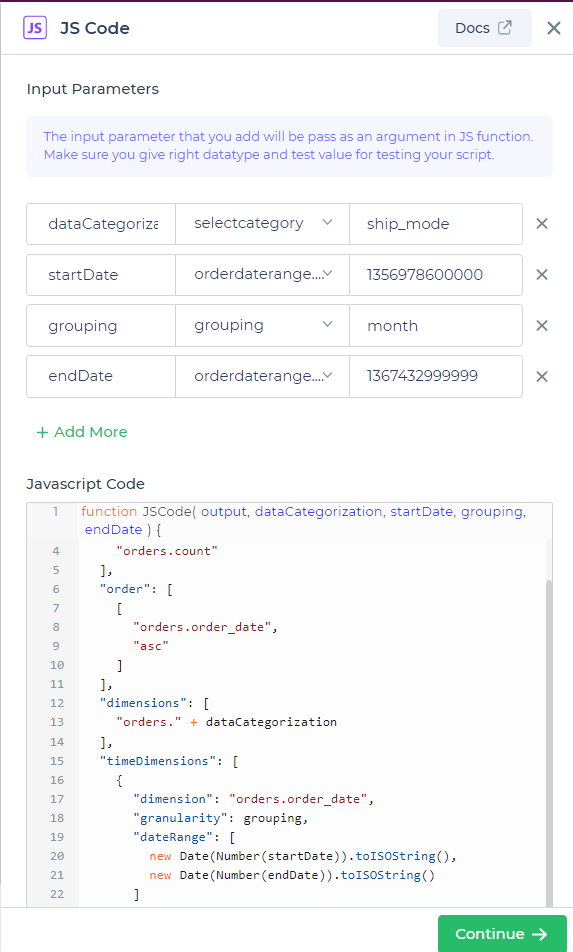The width and height of the screenshot is (573, 952).
Task: Click the "dimensions": [ code line
Action: click(155, 703)
